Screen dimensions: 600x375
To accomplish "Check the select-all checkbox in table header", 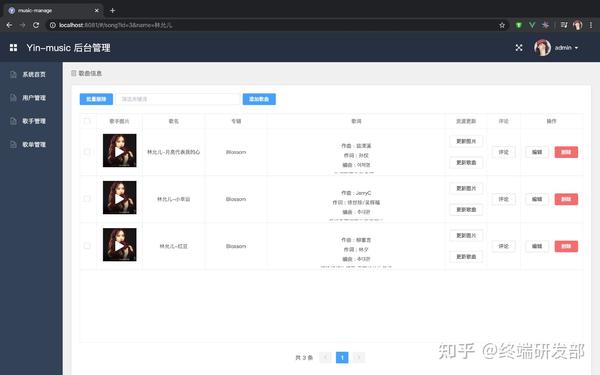I will (x=87, y=121).
